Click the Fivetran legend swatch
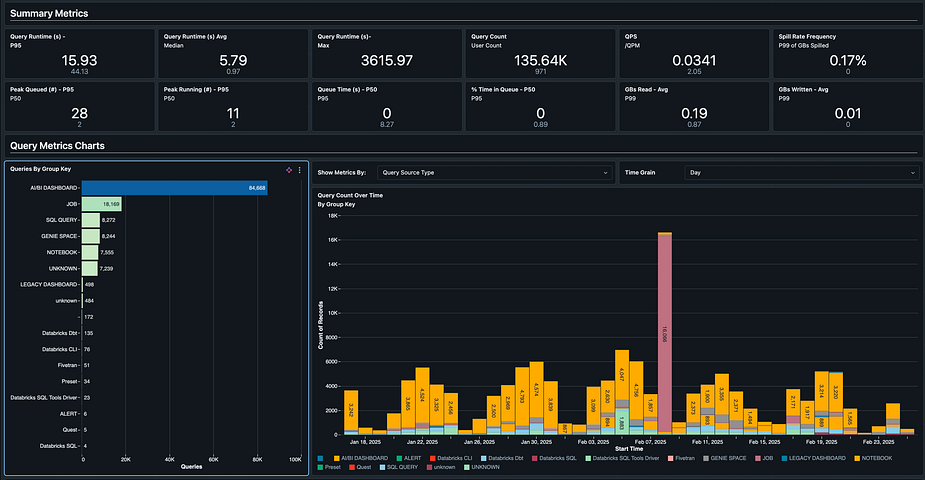The height and width of the screenshot is (480, 925). tap(670, 458)
